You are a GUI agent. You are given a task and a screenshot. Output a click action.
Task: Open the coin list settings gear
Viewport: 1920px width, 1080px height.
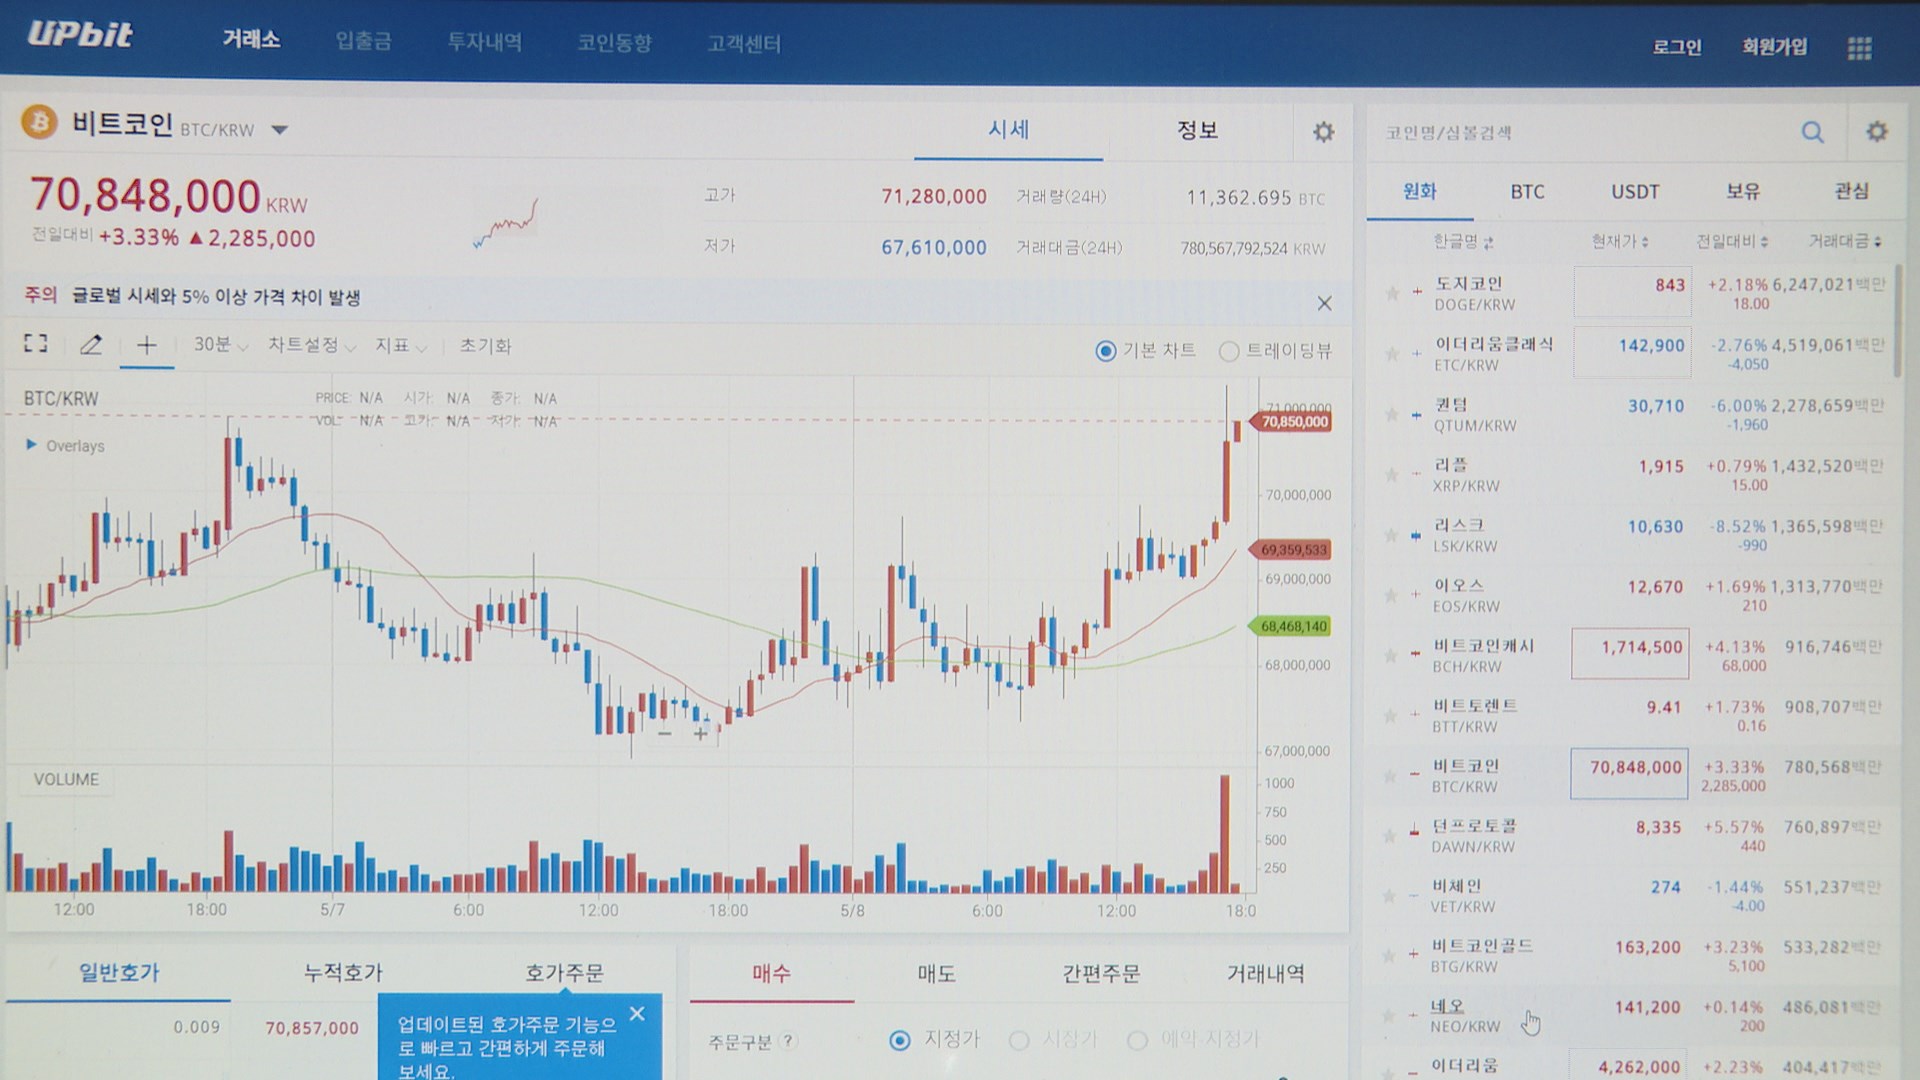[x=1877, y=132]
